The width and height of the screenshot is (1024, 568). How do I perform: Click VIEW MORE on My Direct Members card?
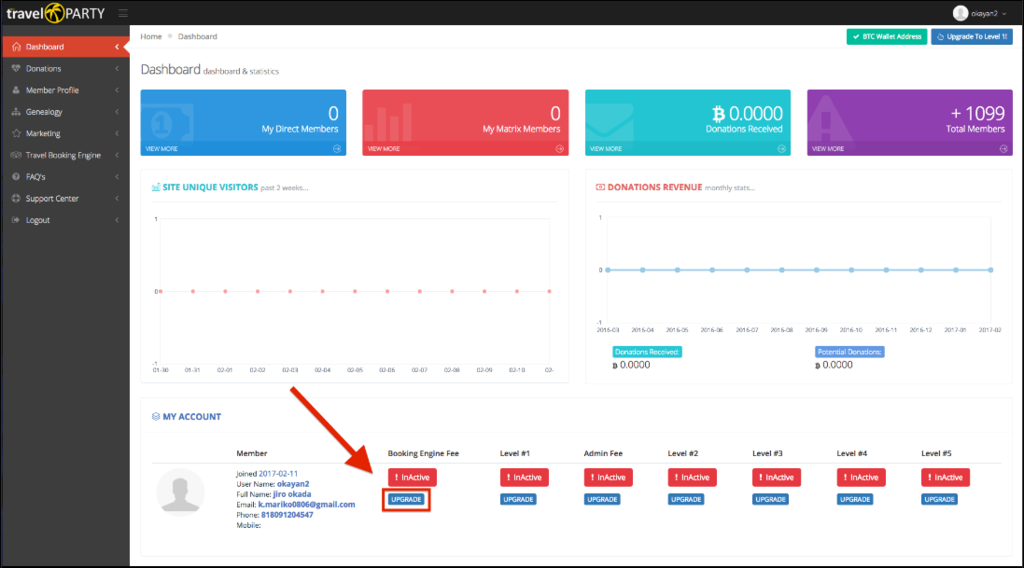[x=162, y=149]
